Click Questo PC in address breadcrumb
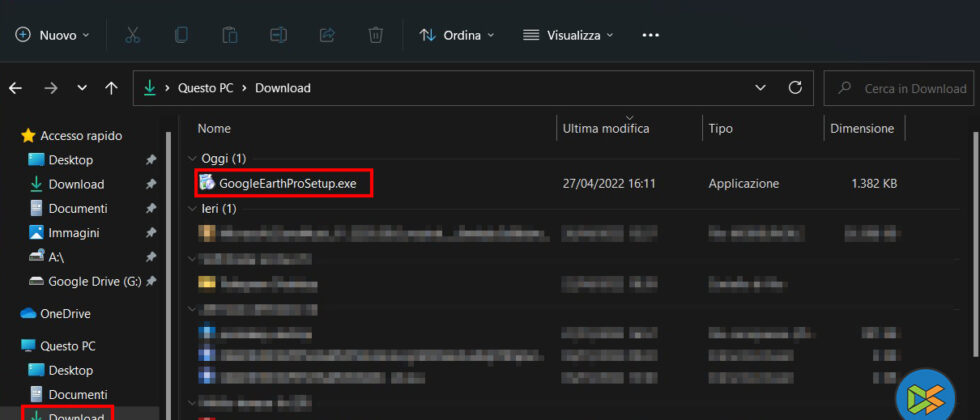The width and height of the screenshot is (980, 420). point(206,88)
